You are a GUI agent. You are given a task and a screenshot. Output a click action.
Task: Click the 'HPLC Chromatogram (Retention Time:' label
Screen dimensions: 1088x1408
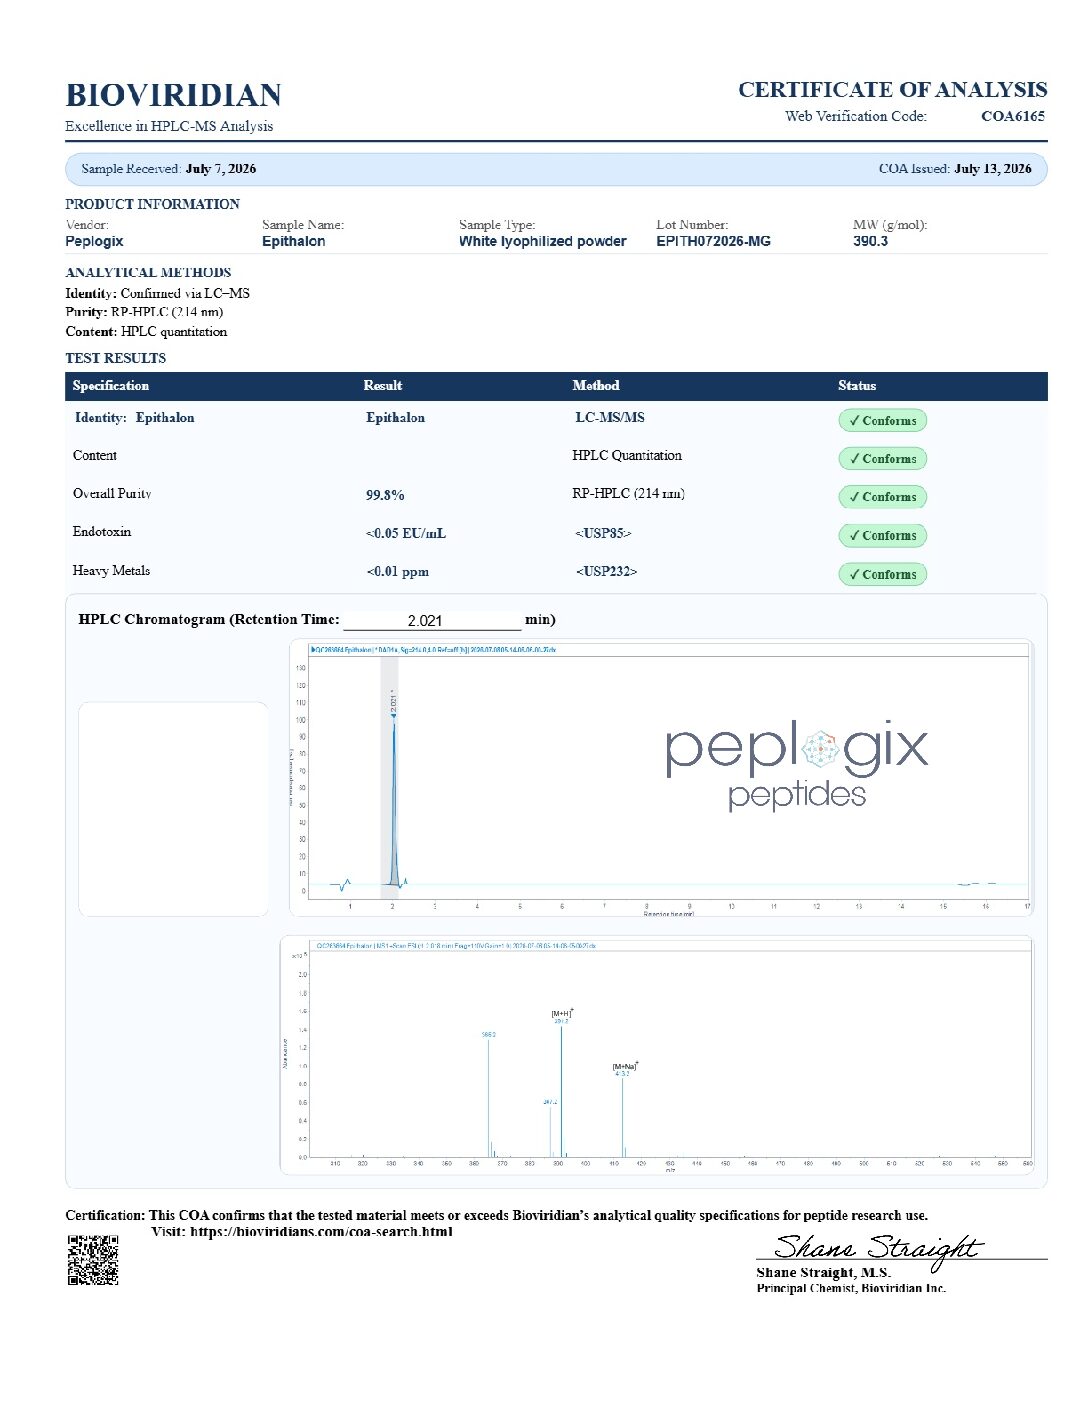tap(209, 620)
